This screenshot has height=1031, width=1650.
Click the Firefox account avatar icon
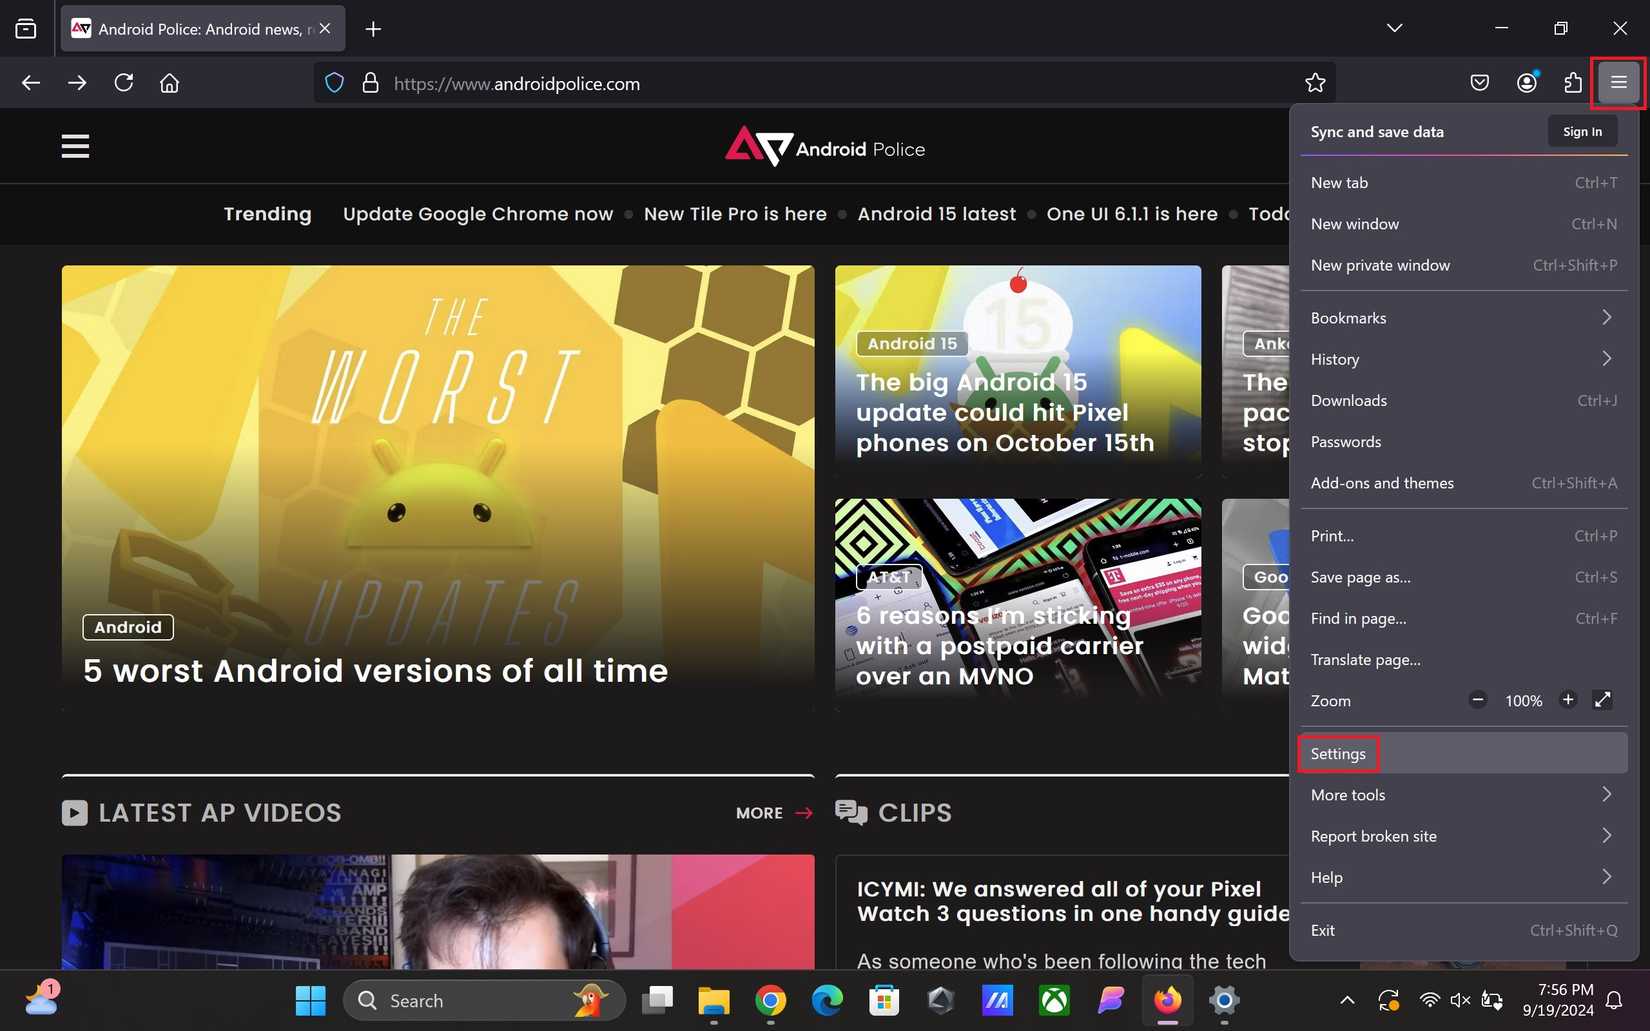click(x=1526, y=83)
